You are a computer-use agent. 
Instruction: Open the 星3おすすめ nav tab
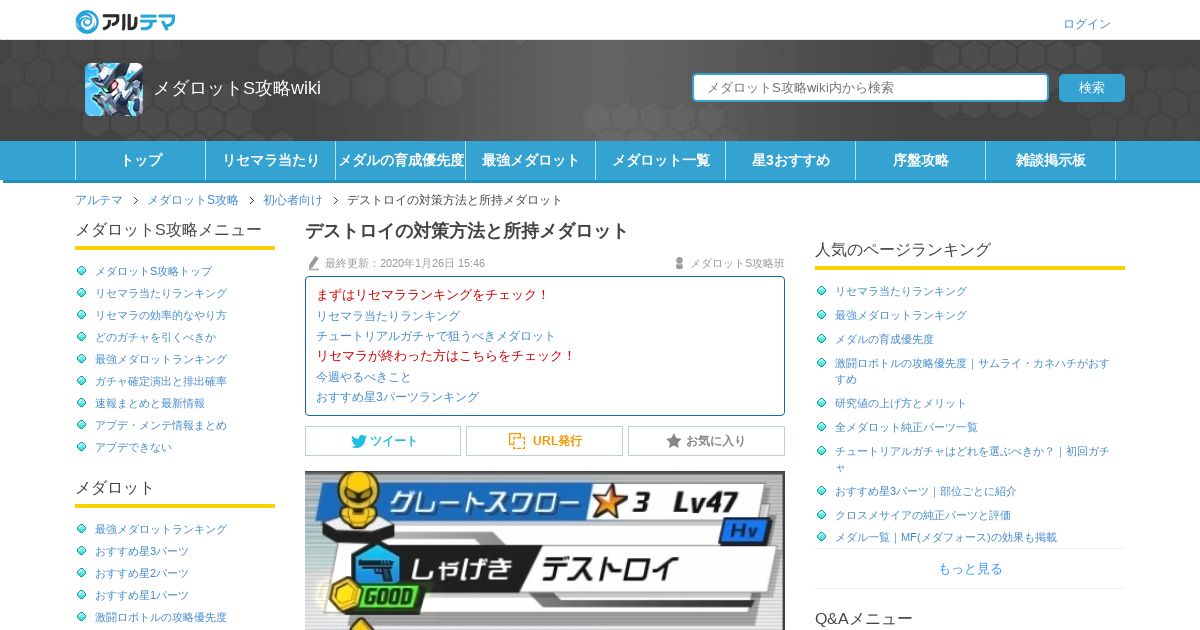click(x=791, y=160)
